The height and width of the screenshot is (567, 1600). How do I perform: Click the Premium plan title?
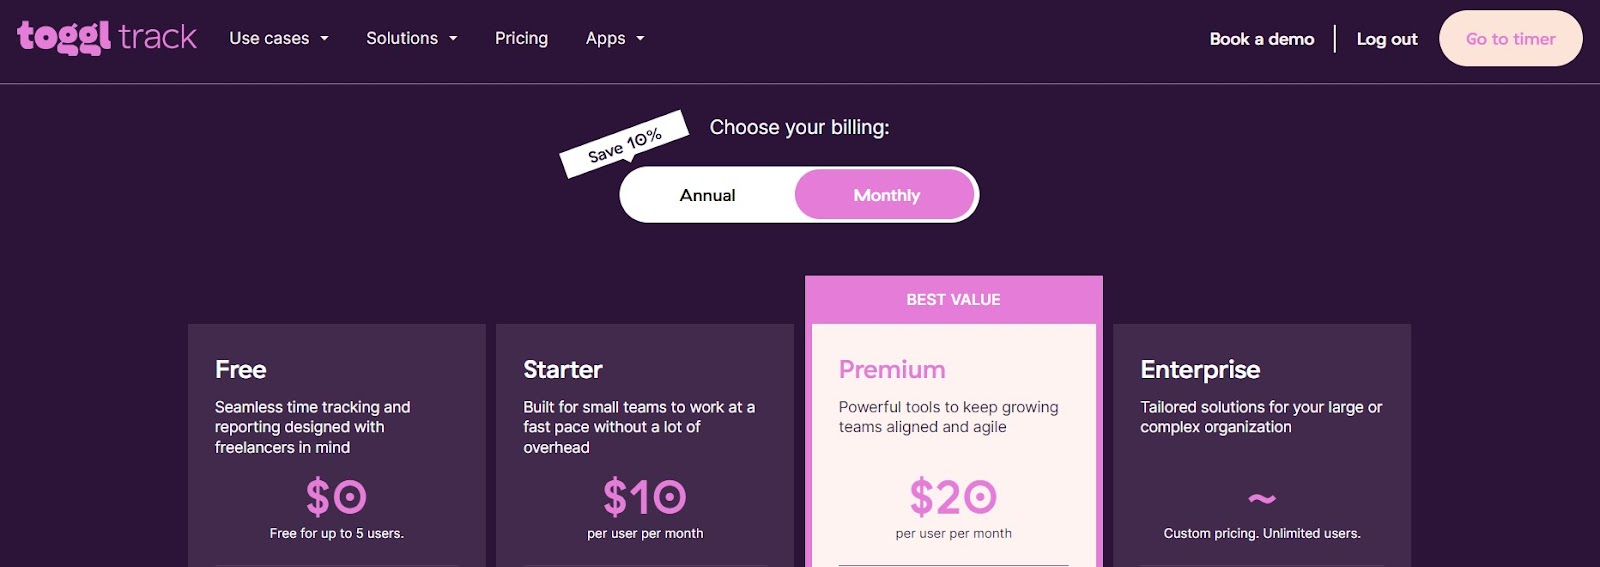click(x=892, y=370)
